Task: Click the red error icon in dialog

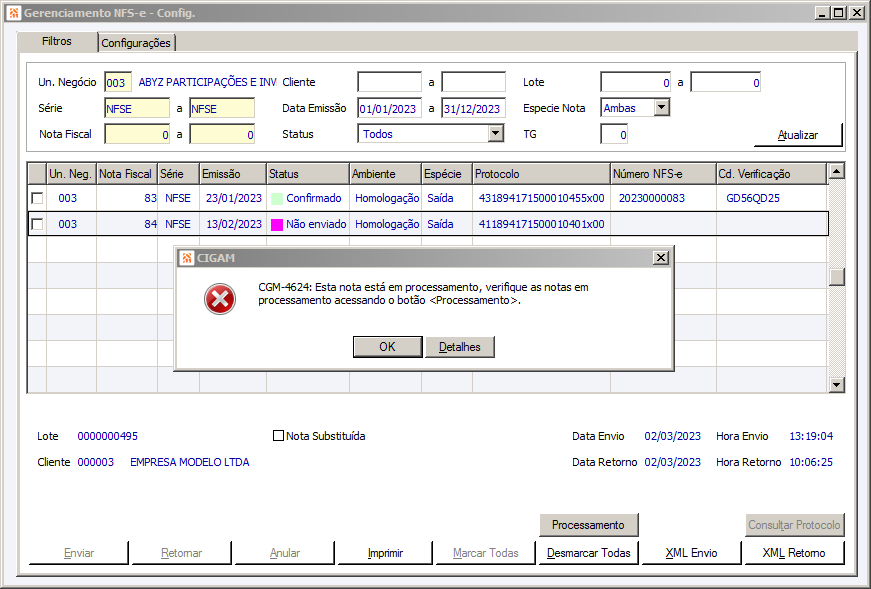Action: tap(220, 299)
